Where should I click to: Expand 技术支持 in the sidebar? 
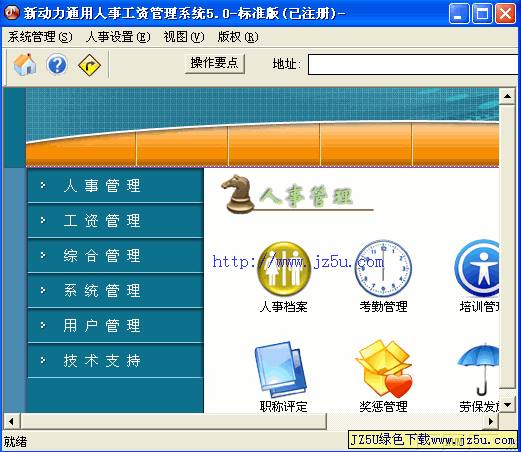115,361
